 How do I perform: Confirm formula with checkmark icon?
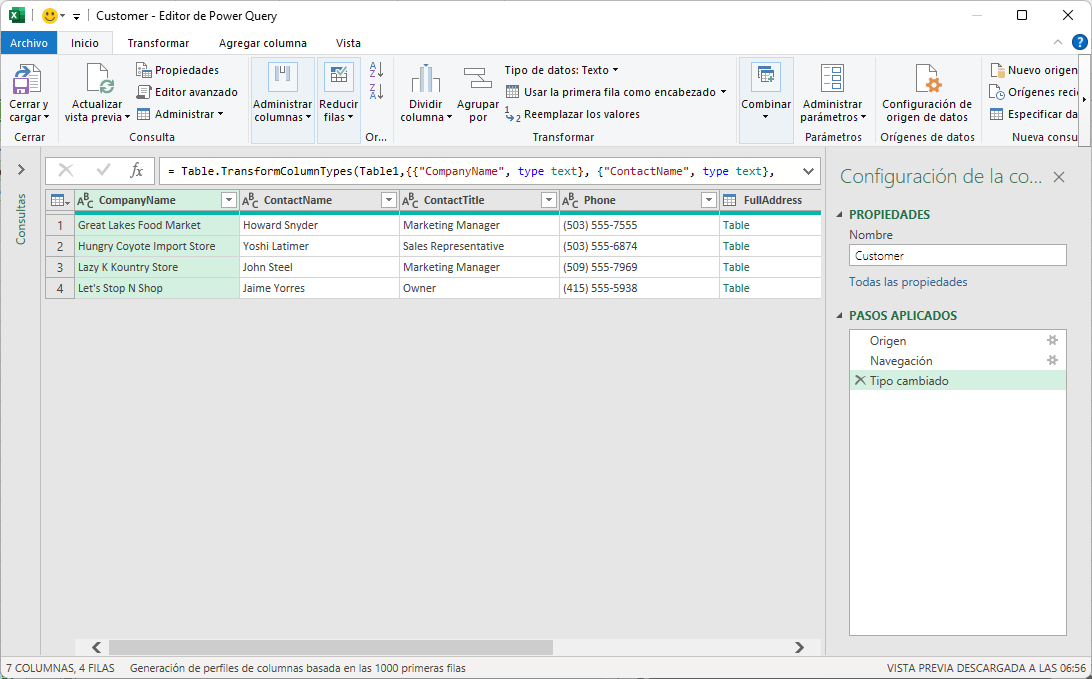point(103,170)
